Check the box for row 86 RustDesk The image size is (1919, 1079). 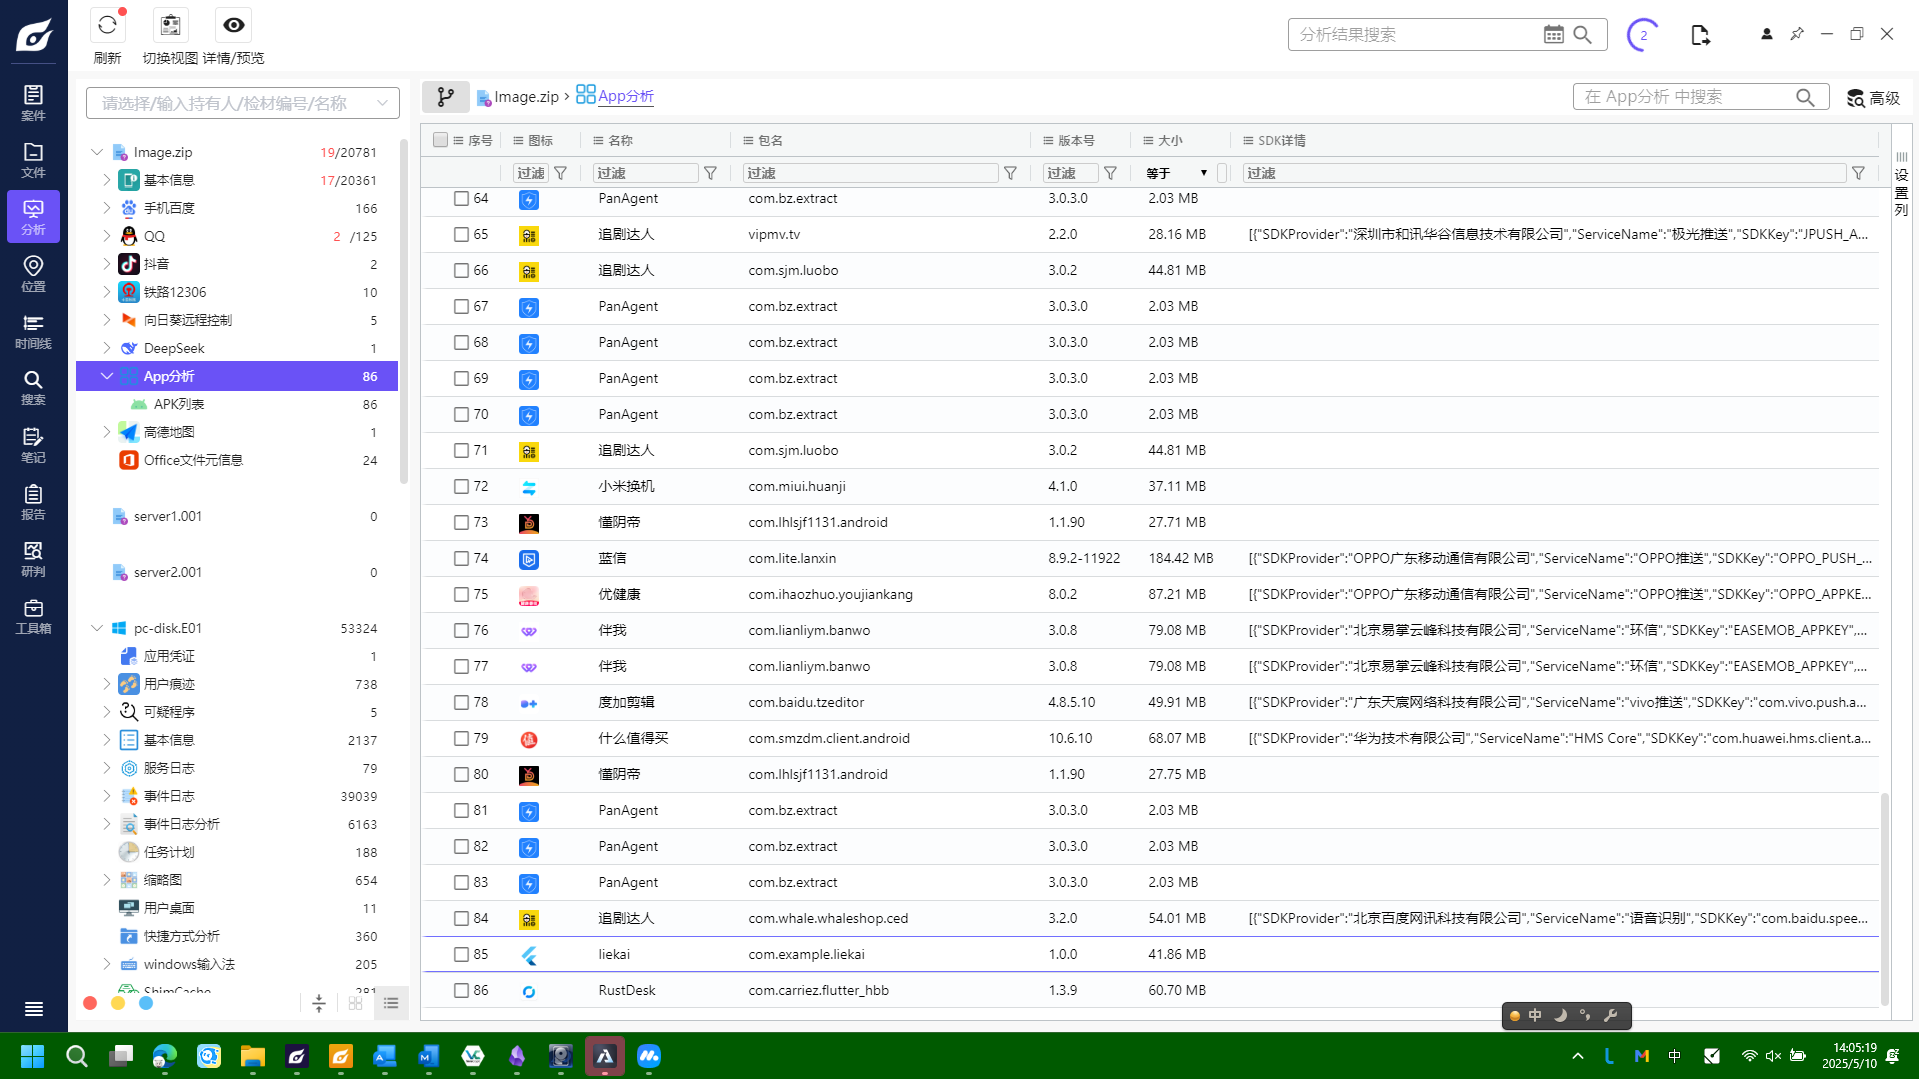(461, 990)
